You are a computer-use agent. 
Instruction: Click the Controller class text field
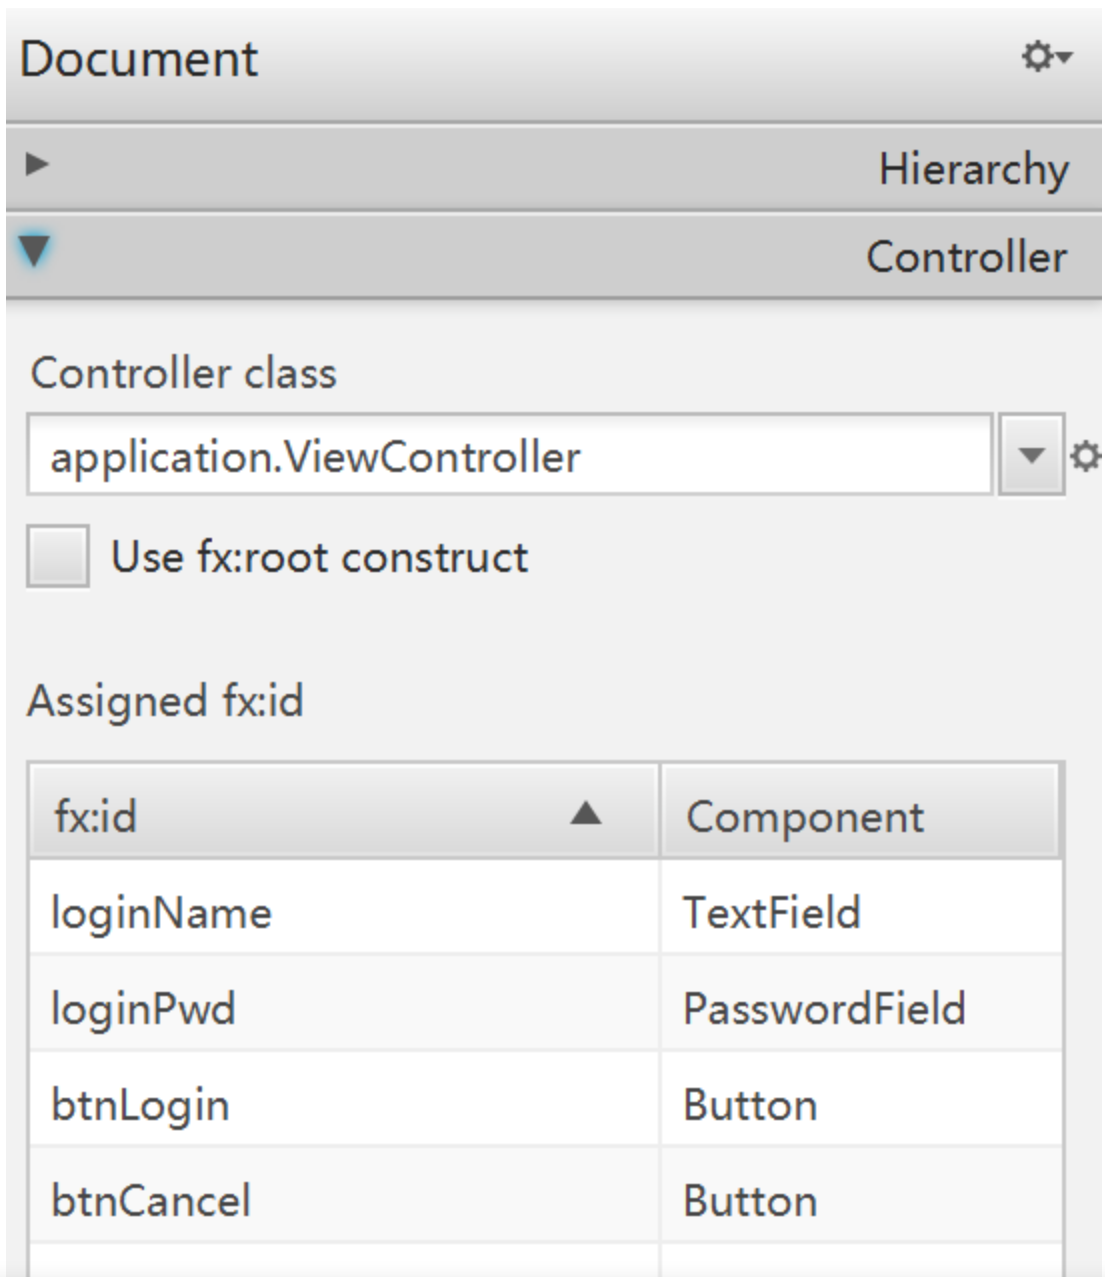[x=510, y=456]
